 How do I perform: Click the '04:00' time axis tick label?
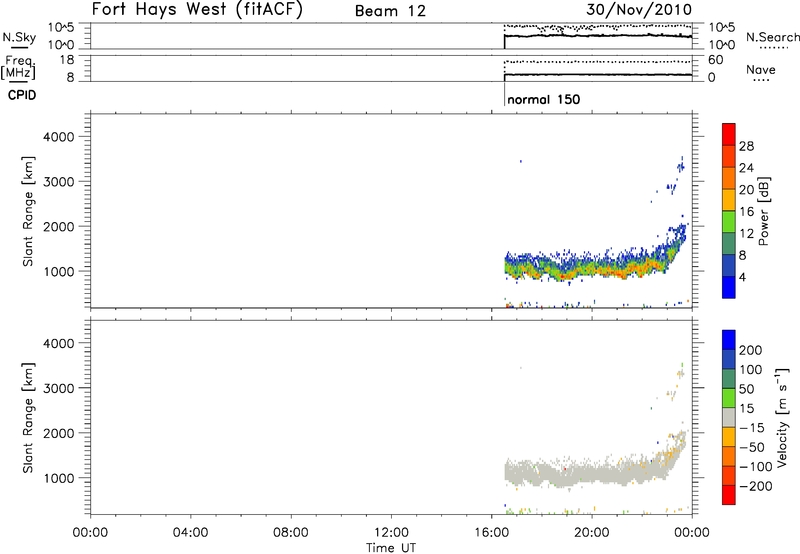[191, 533]
